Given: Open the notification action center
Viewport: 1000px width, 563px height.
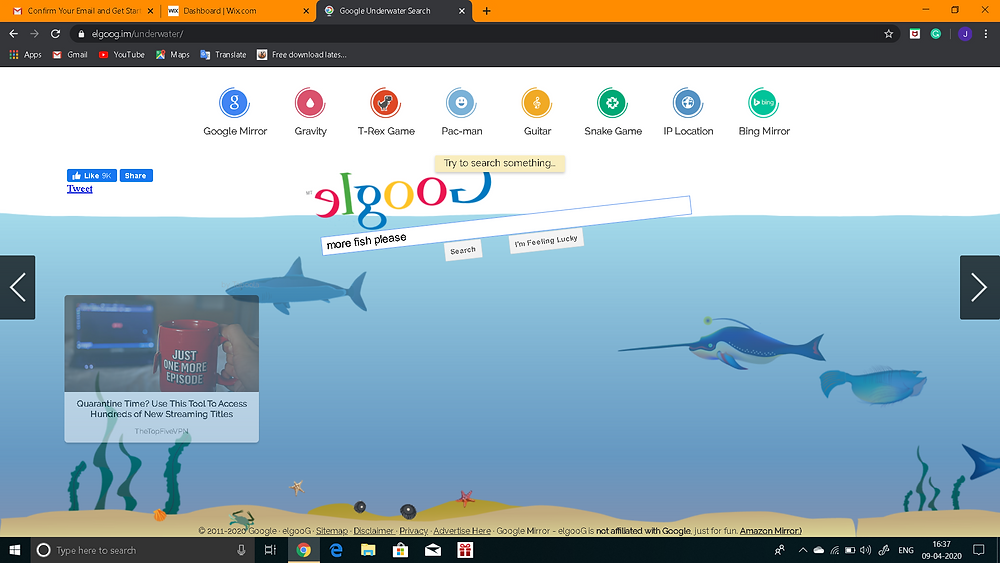Looking at the screenshot, I should coord(979,550).
